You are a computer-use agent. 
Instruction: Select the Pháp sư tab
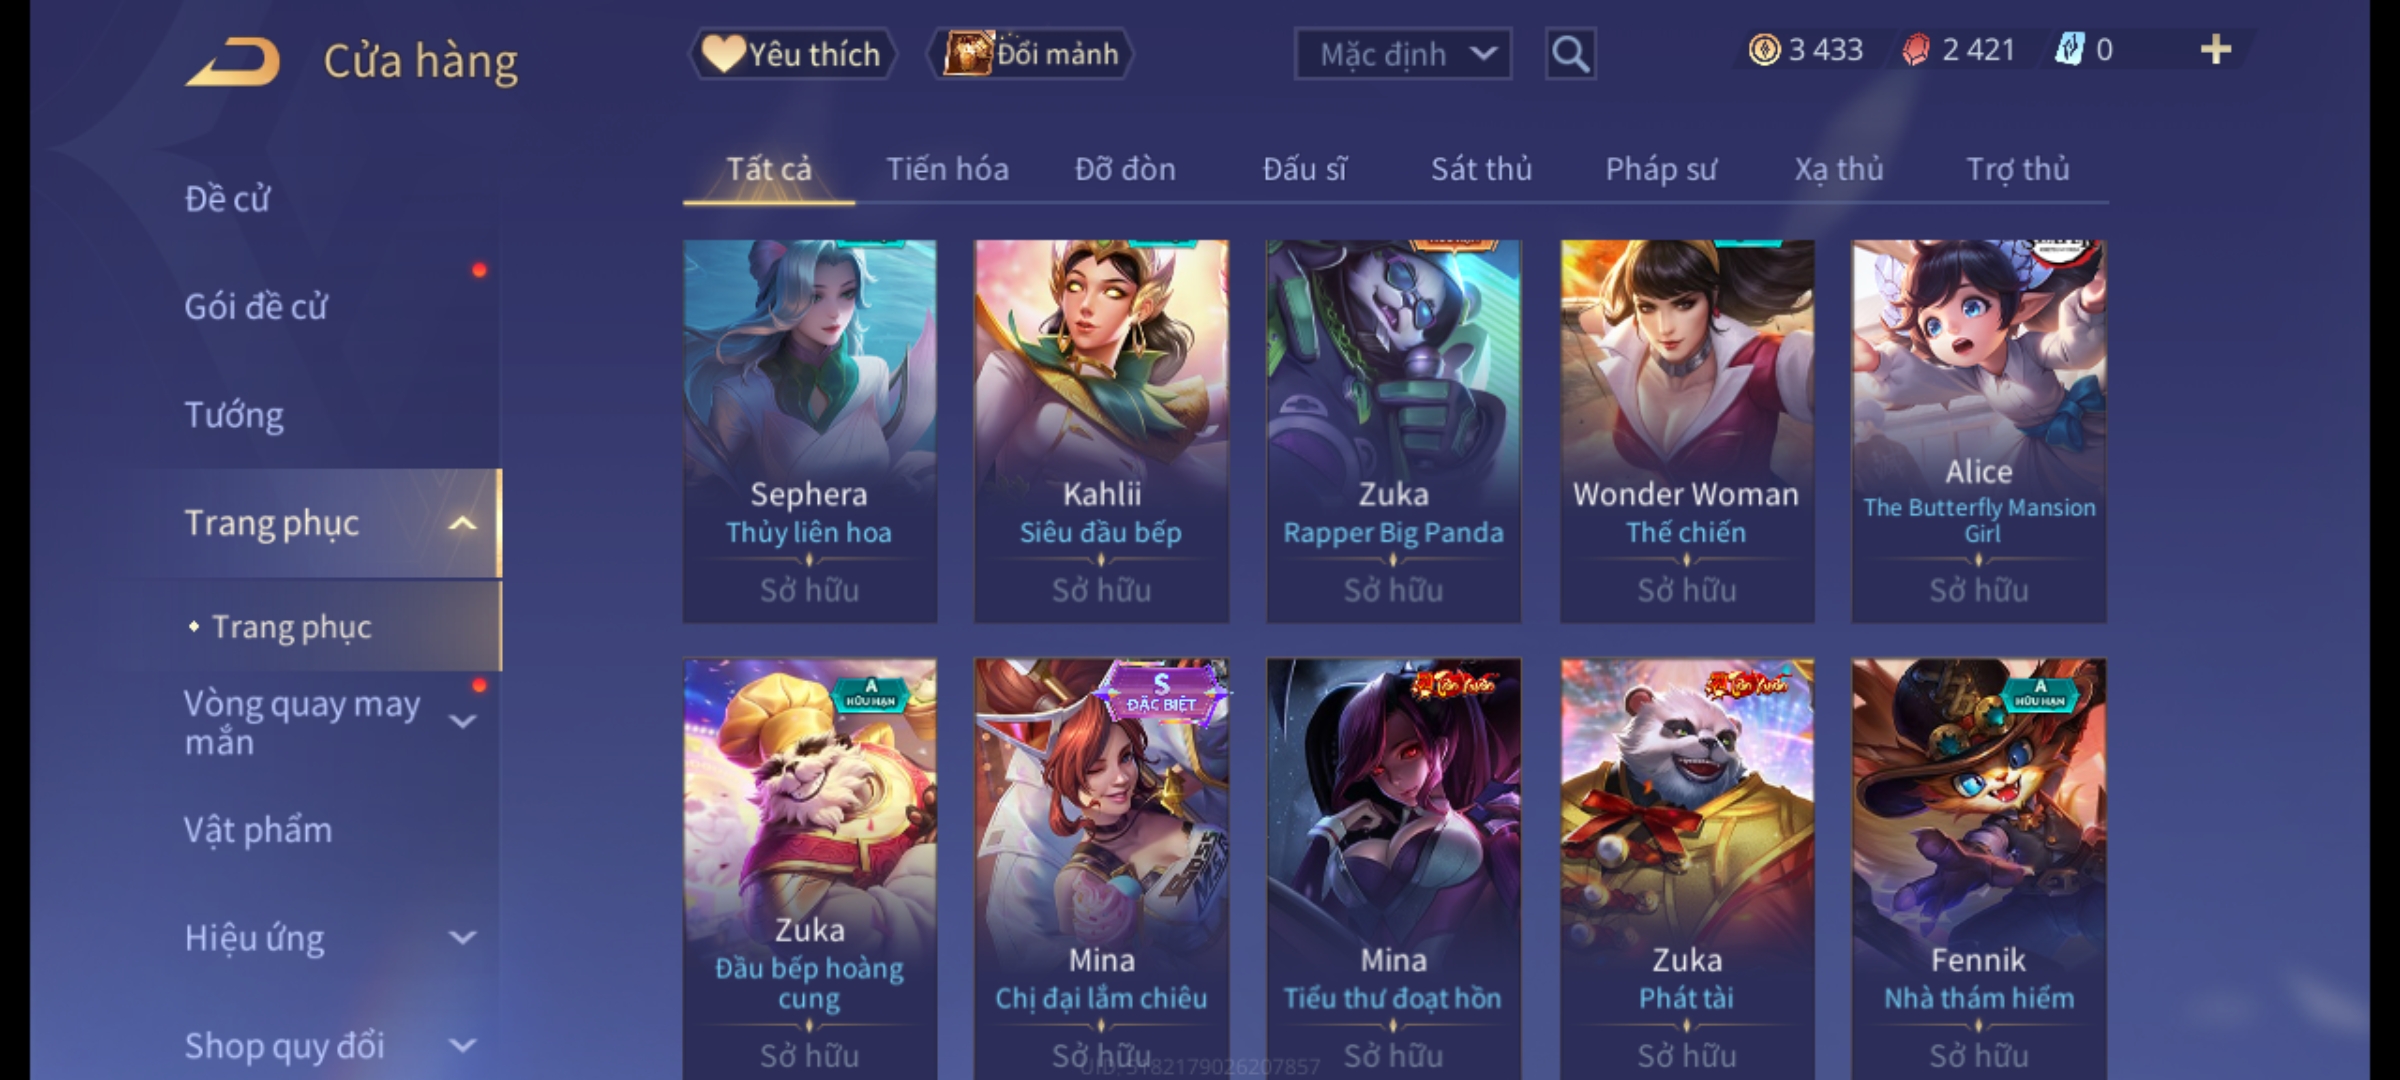(x=1661, y=169)
